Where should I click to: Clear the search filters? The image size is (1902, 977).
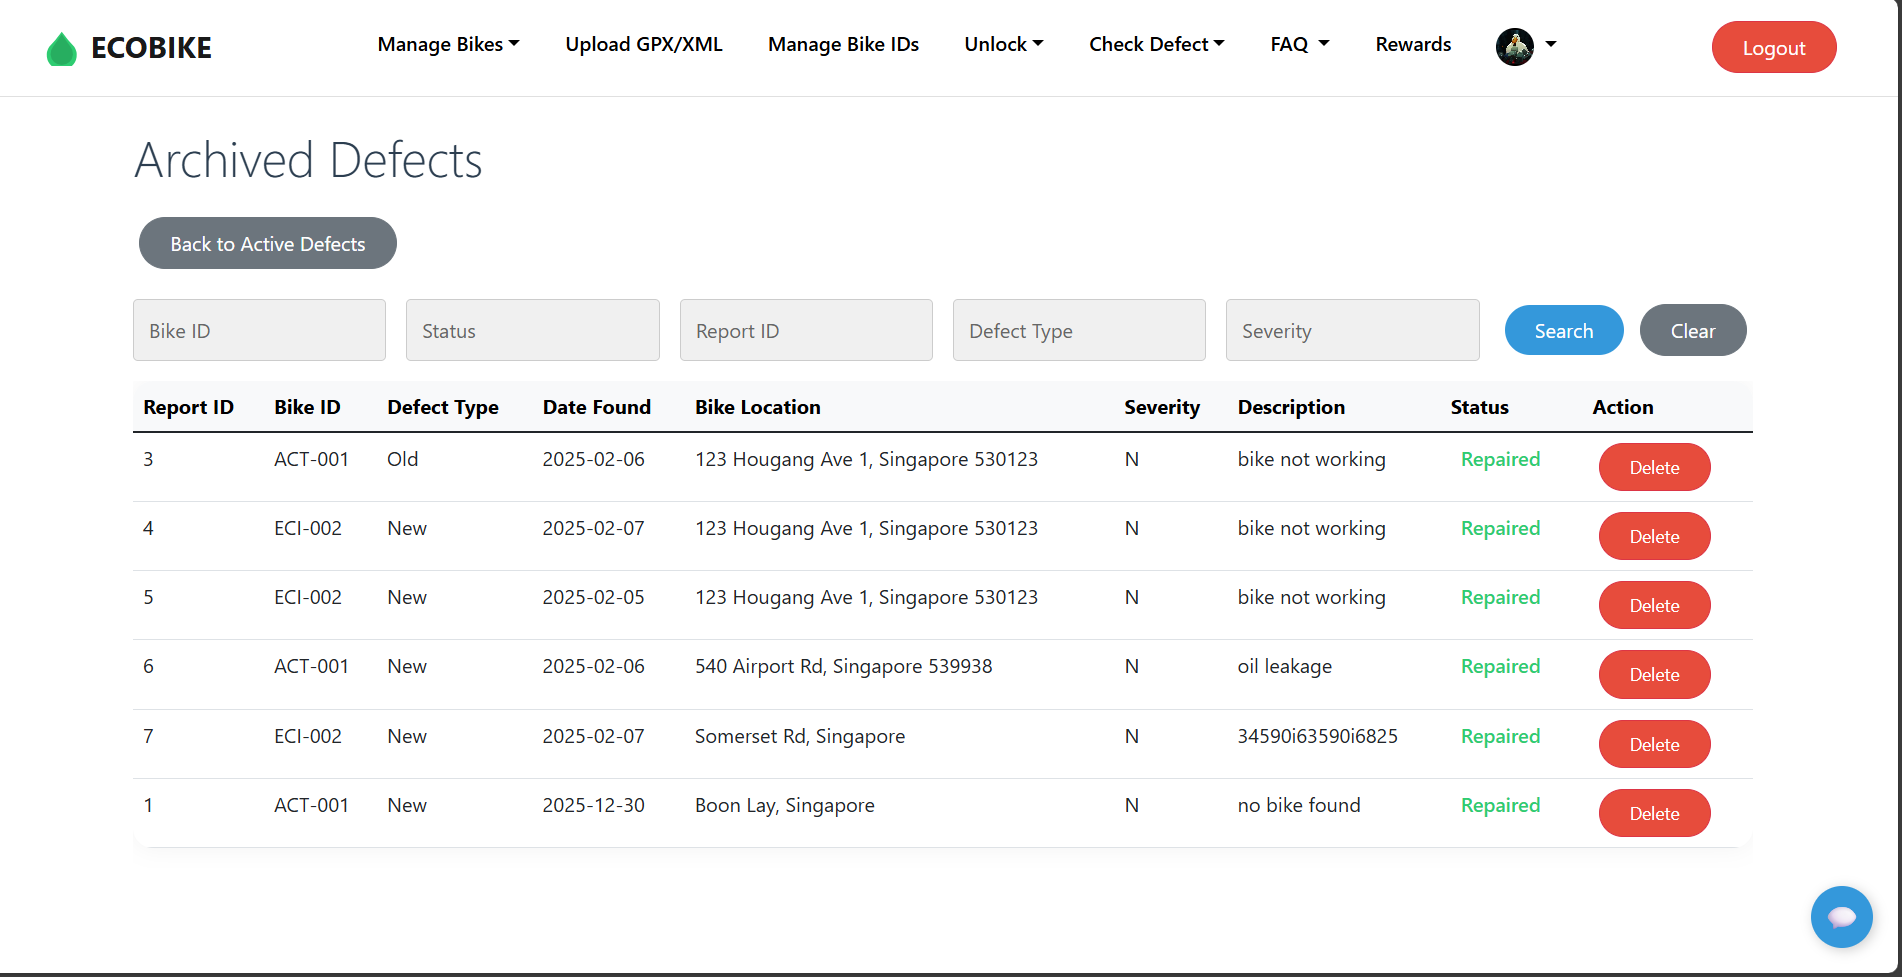(1692, 331)
